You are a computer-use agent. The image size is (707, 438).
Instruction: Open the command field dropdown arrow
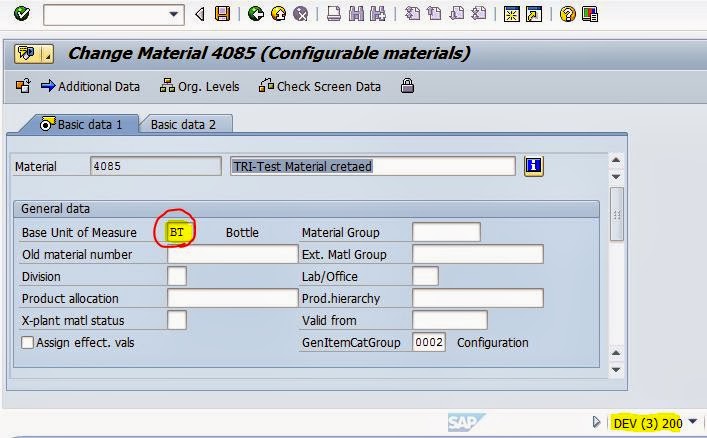click(x=176, y=14)
